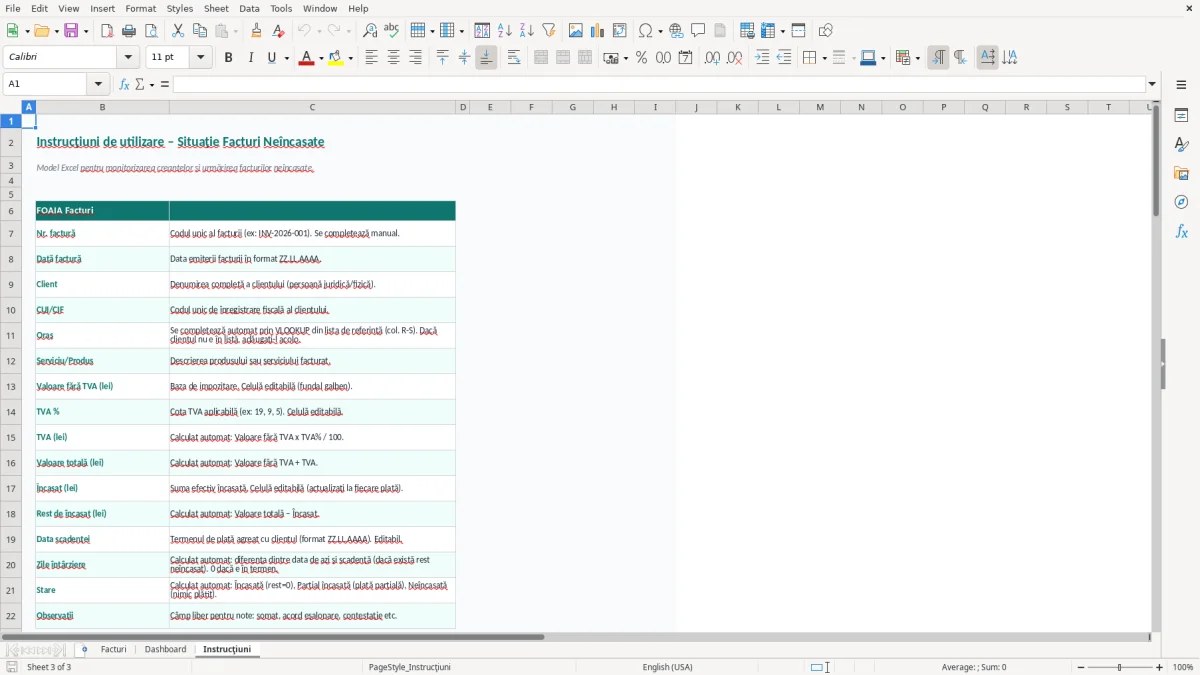Click the Insert Pivot Table icon
This screenshot has width=1200, height=675.
[x=620, y=31]
